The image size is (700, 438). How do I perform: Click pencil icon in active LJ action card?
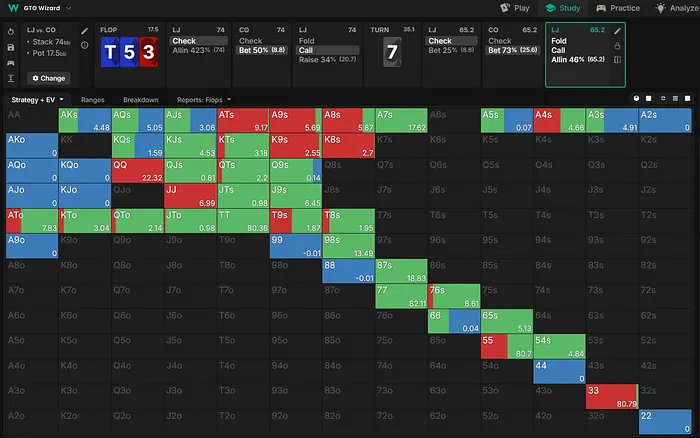pos(618,31)
